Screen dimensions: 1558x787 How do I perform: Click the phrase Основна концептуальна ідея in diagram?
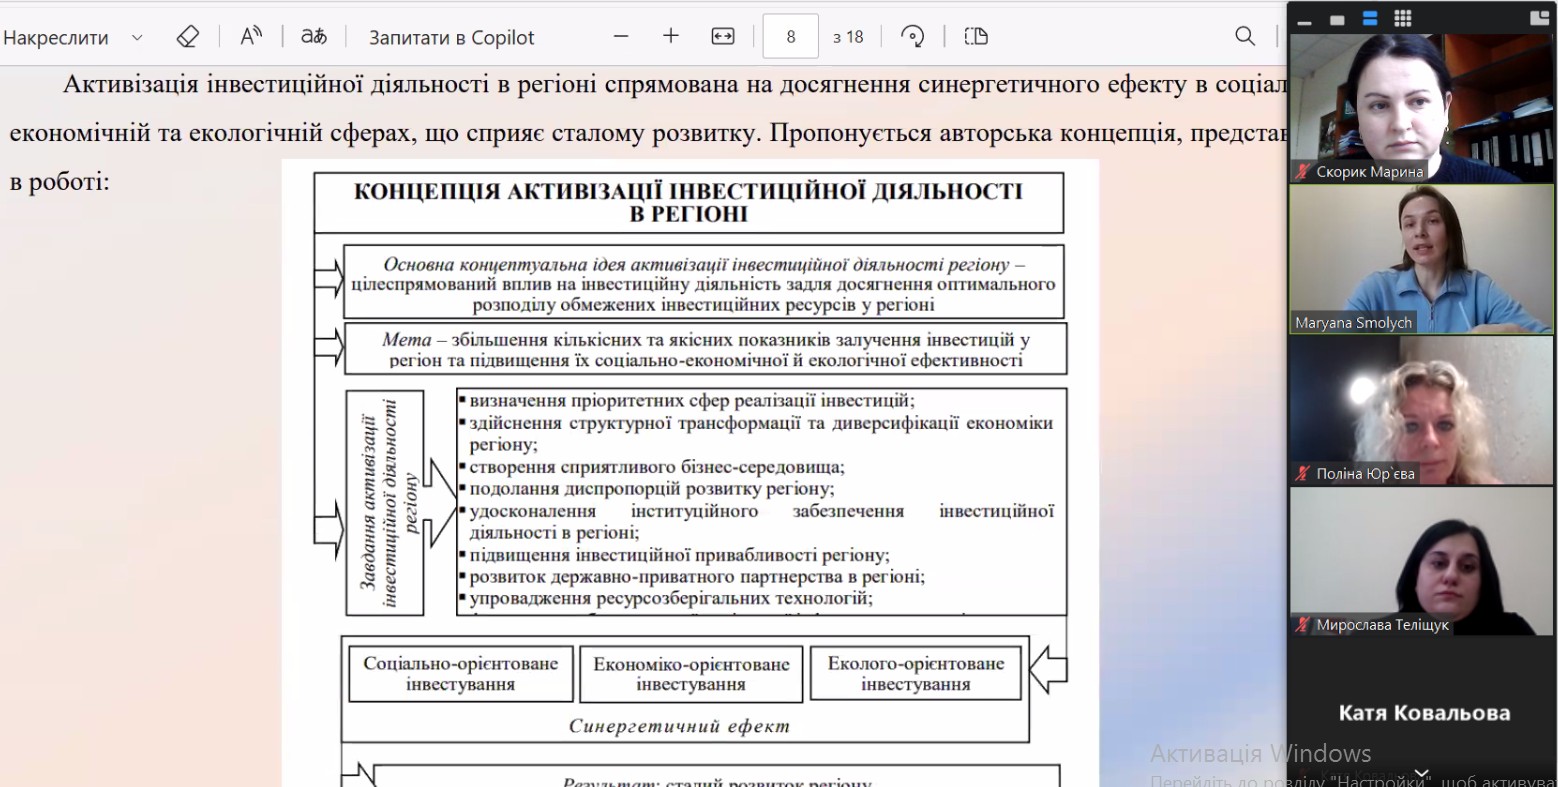(x=505, y=265)
